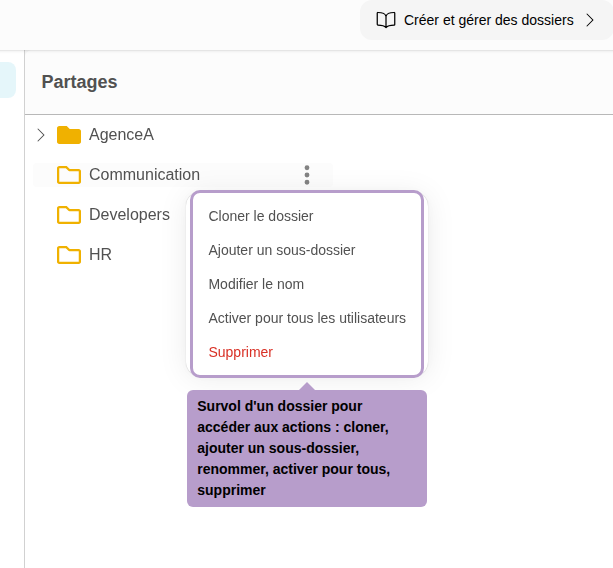Select the HR folder label
The width and height of the screenshot is (613, 568).
click(100, 255)
